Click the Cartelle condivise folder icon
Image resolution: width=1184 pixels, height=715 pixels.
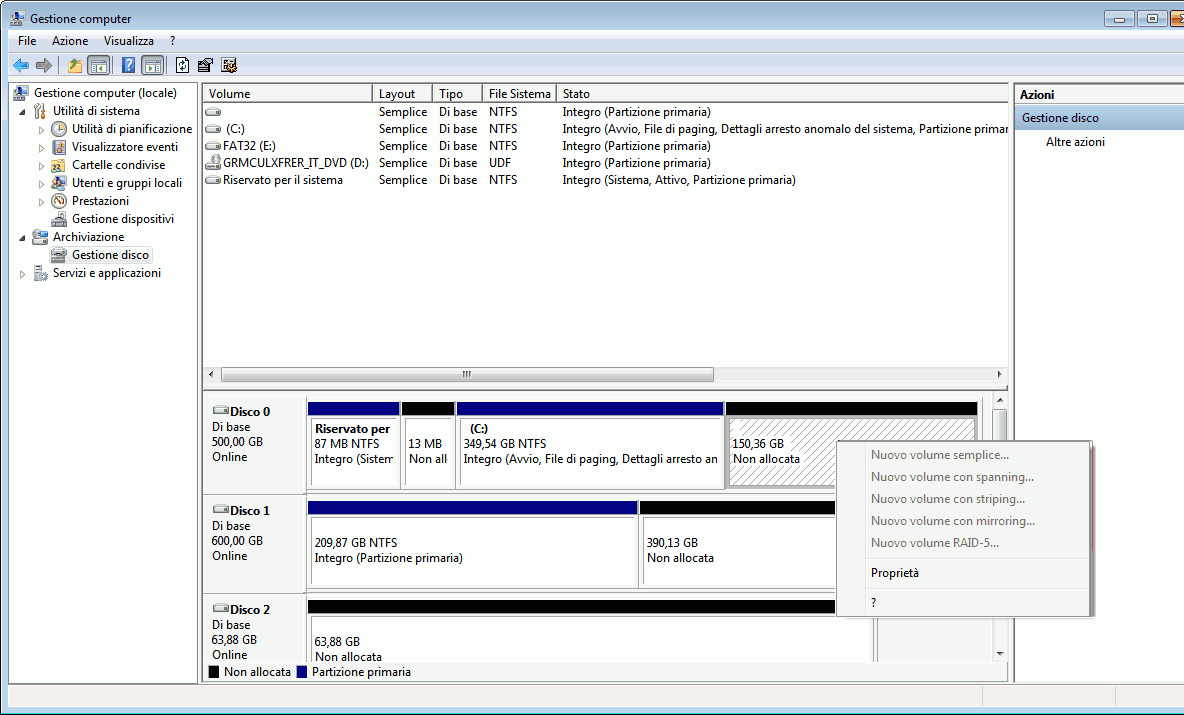pos(59,165)
